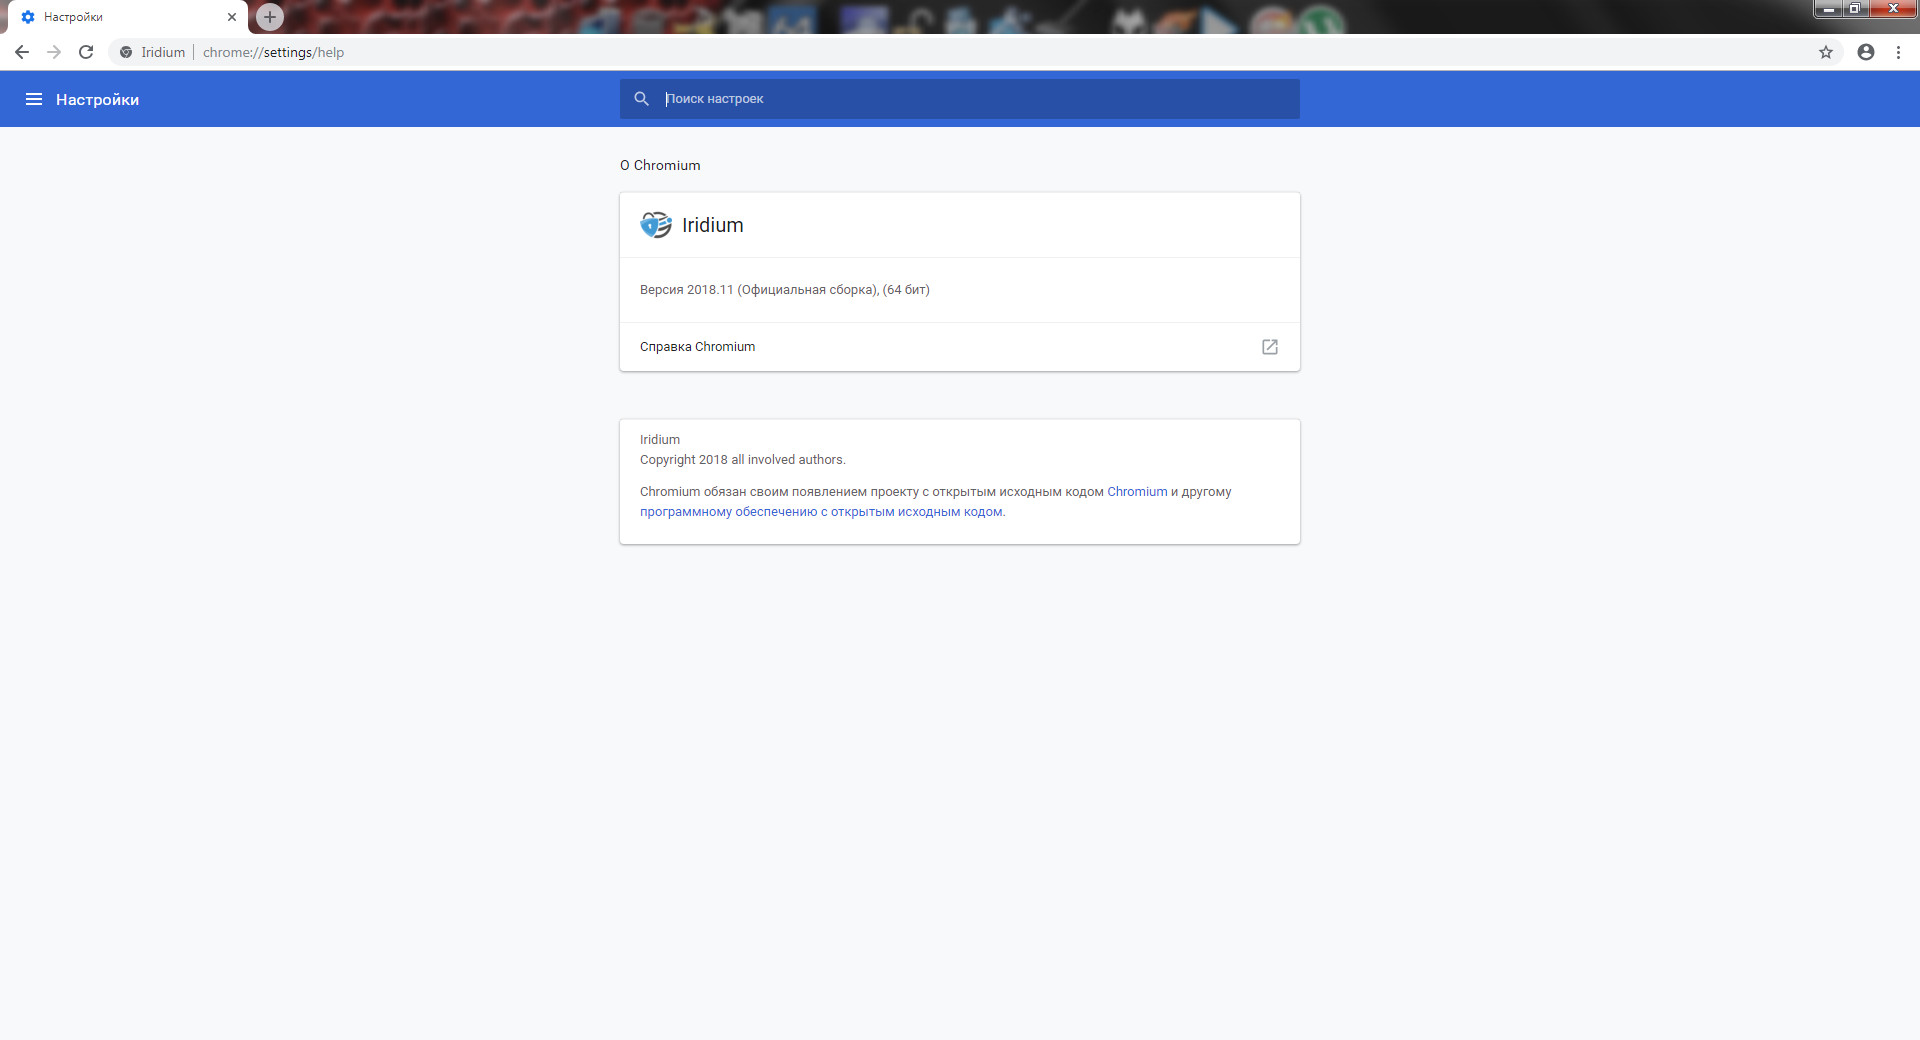Click the search magnifier icon

[642, 99]
